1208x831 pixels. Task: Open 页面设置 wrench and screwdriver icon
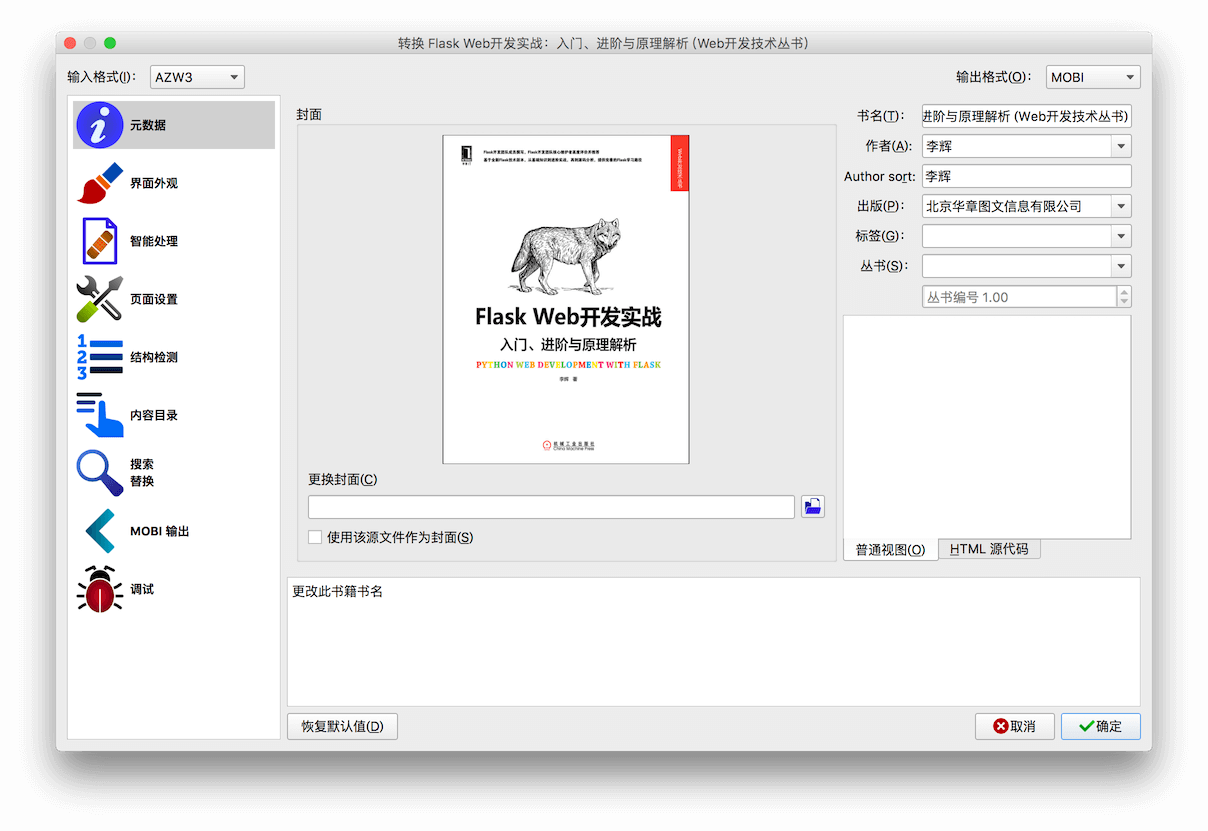[x=100, y=299]
